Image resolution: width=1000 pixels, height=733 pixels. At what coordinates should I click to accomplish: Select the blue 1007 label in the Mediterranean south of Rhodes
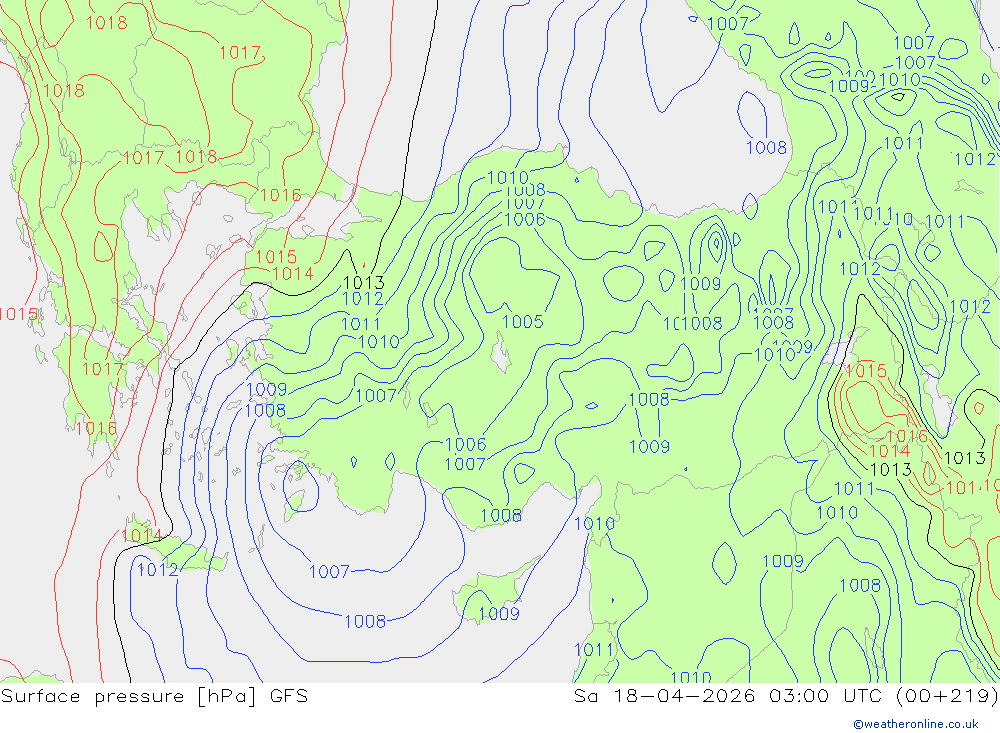(330, 572)
